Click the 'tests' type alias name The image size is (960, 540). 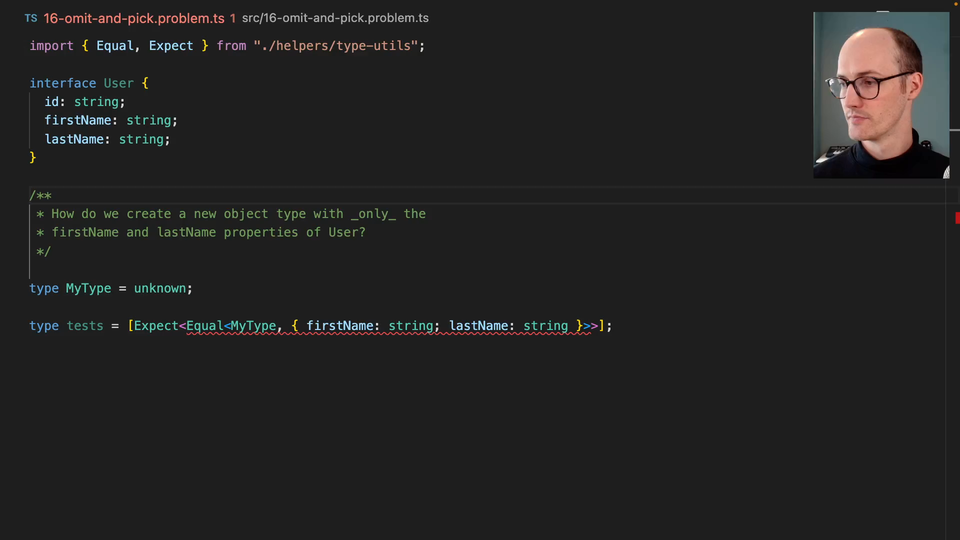point(85,325)
